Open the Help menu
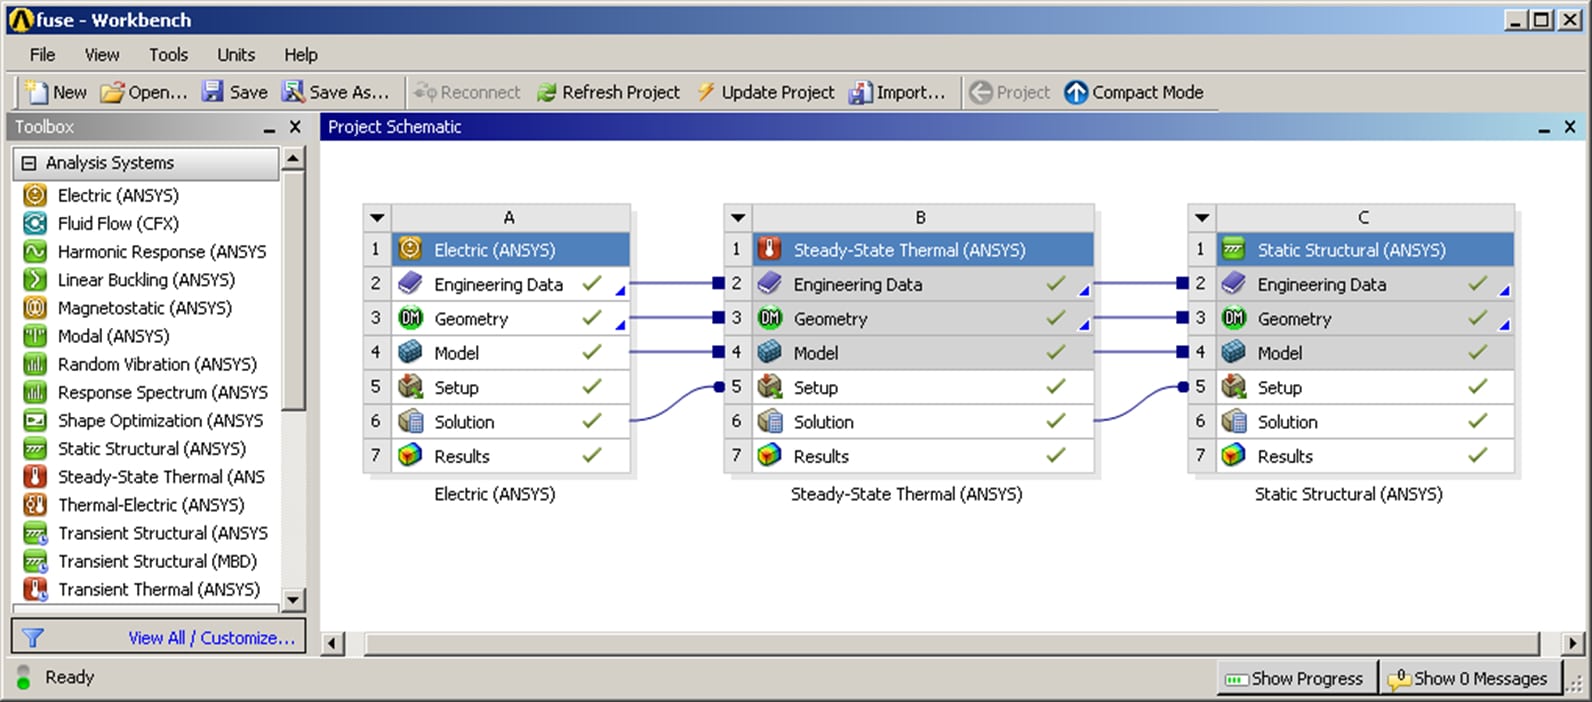The image size is (1592, 702). [x=301, y=55]
